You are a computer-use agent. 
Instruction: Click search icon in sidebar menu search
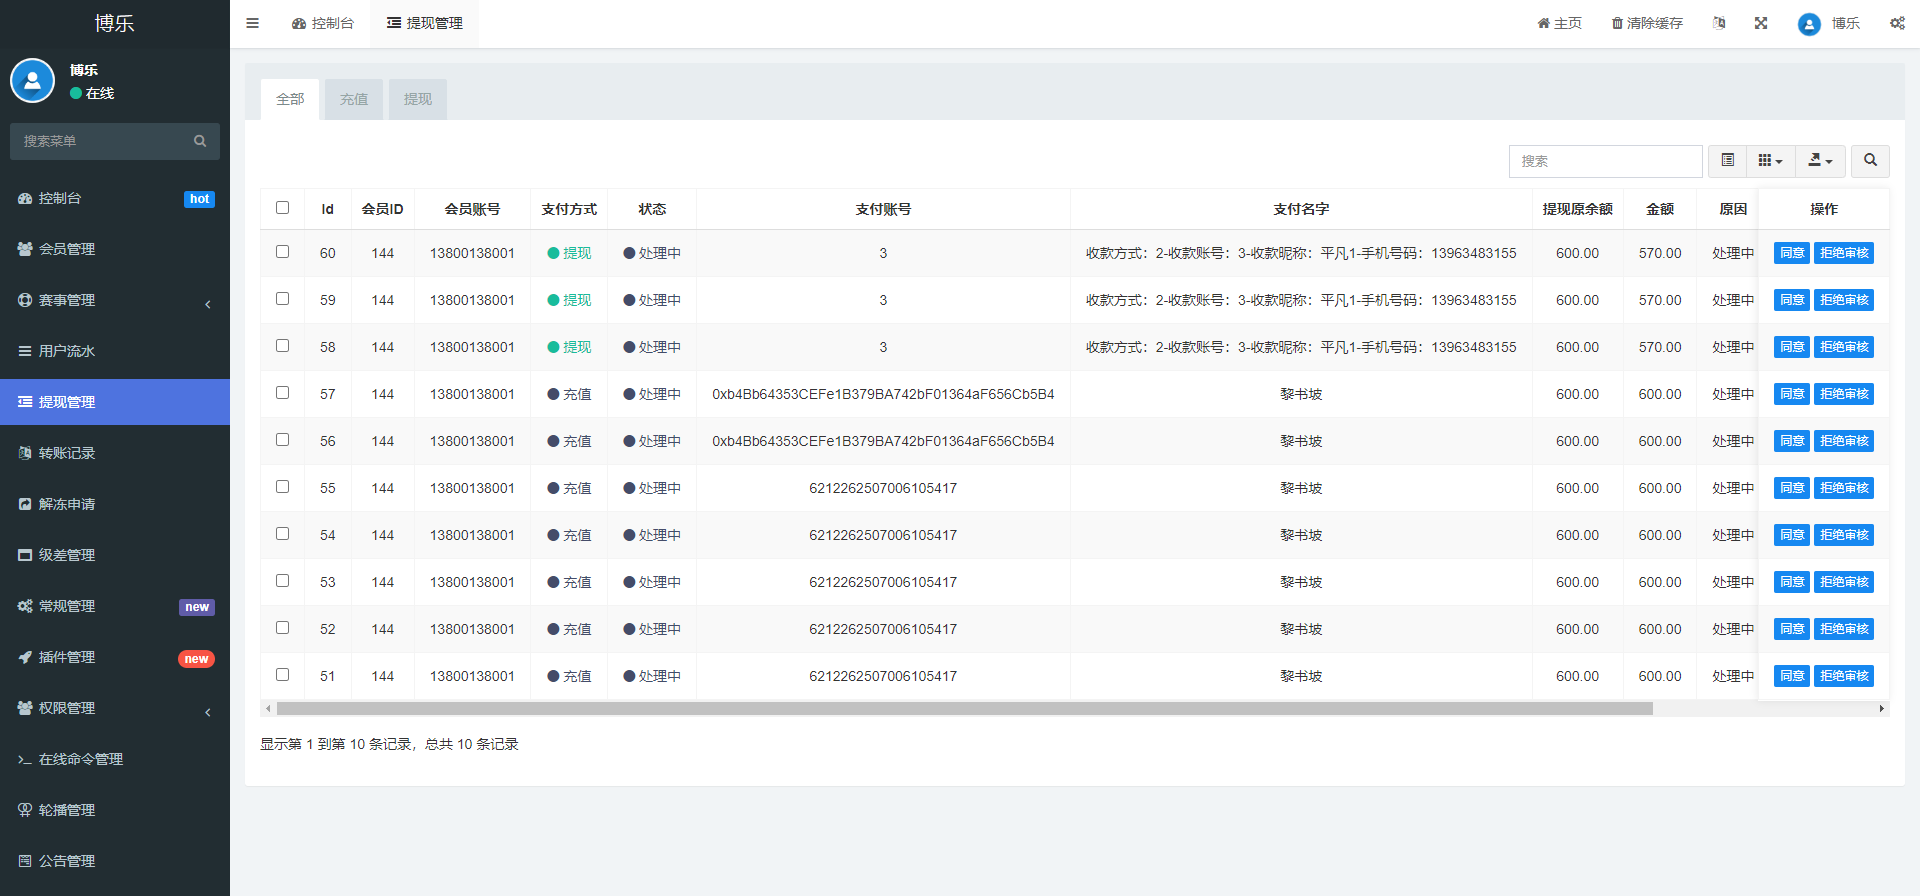point(200,141)
